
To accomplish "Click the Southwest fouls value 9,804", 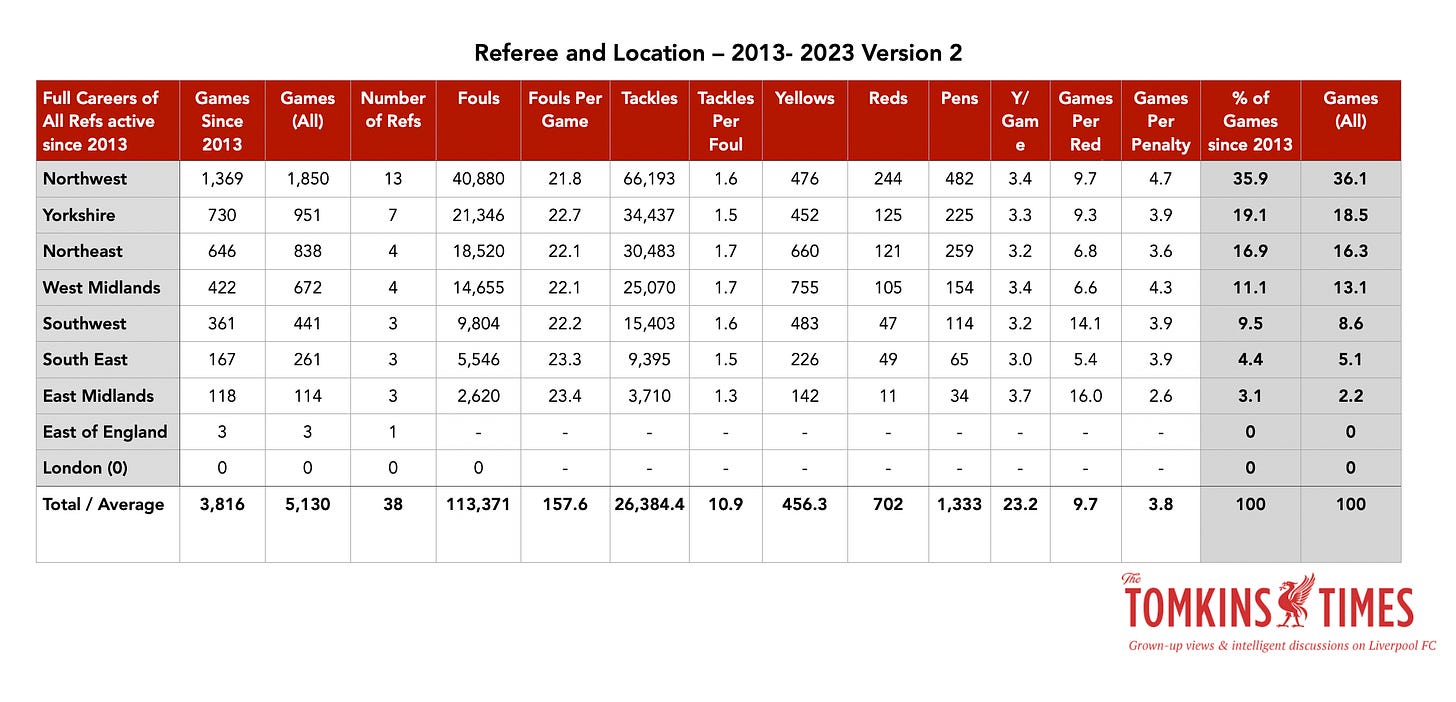I will click(x=478, y=323).
